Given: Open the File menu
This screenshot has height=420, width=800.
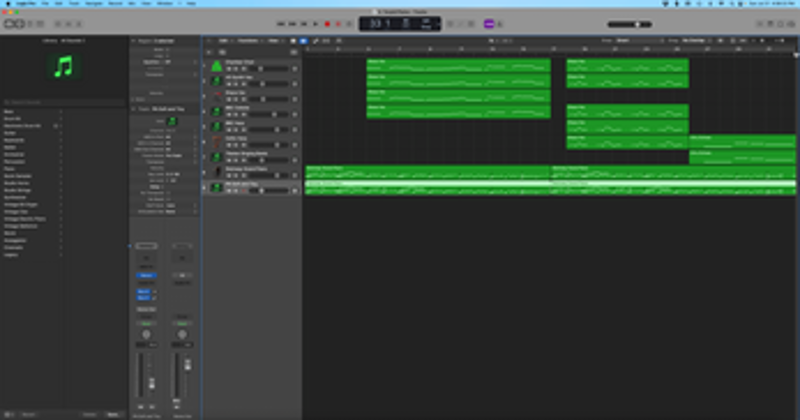Looking at the screenshot, I should tap(45, 3).
